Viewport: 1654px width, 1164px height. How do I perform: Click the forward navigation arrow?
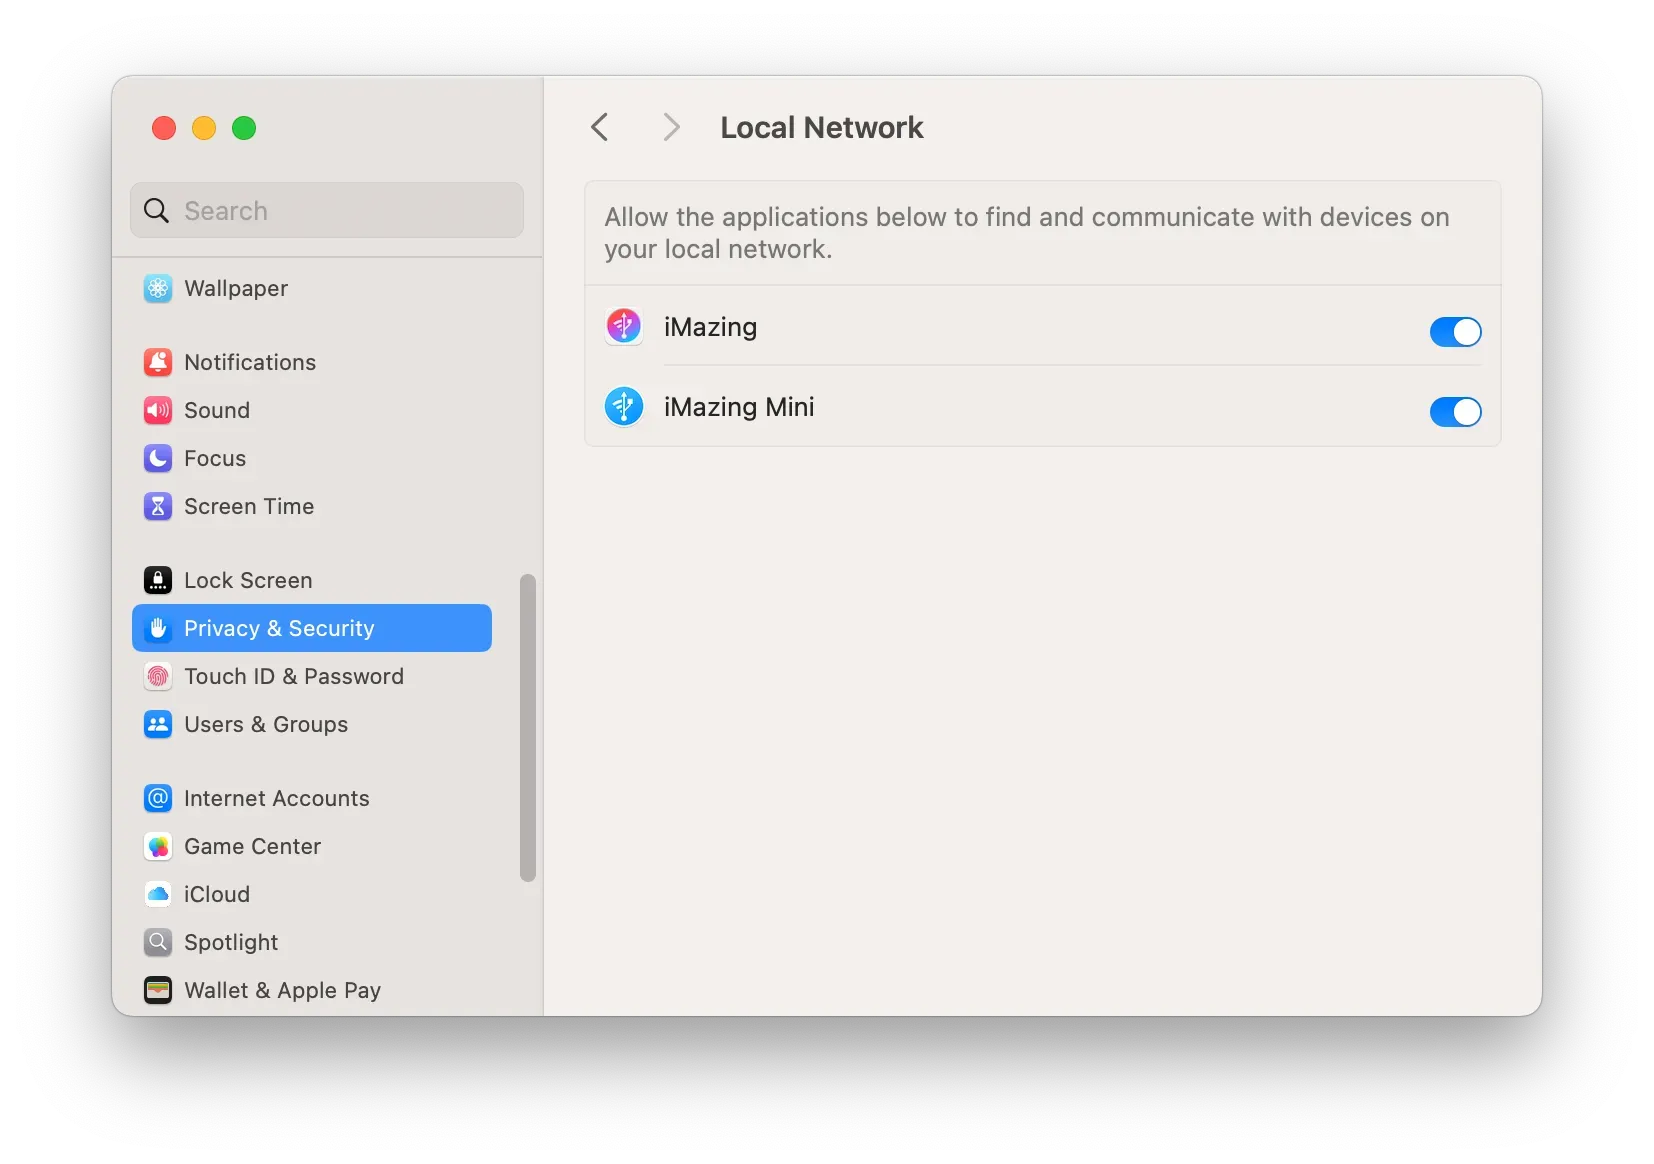click(670, 127)
